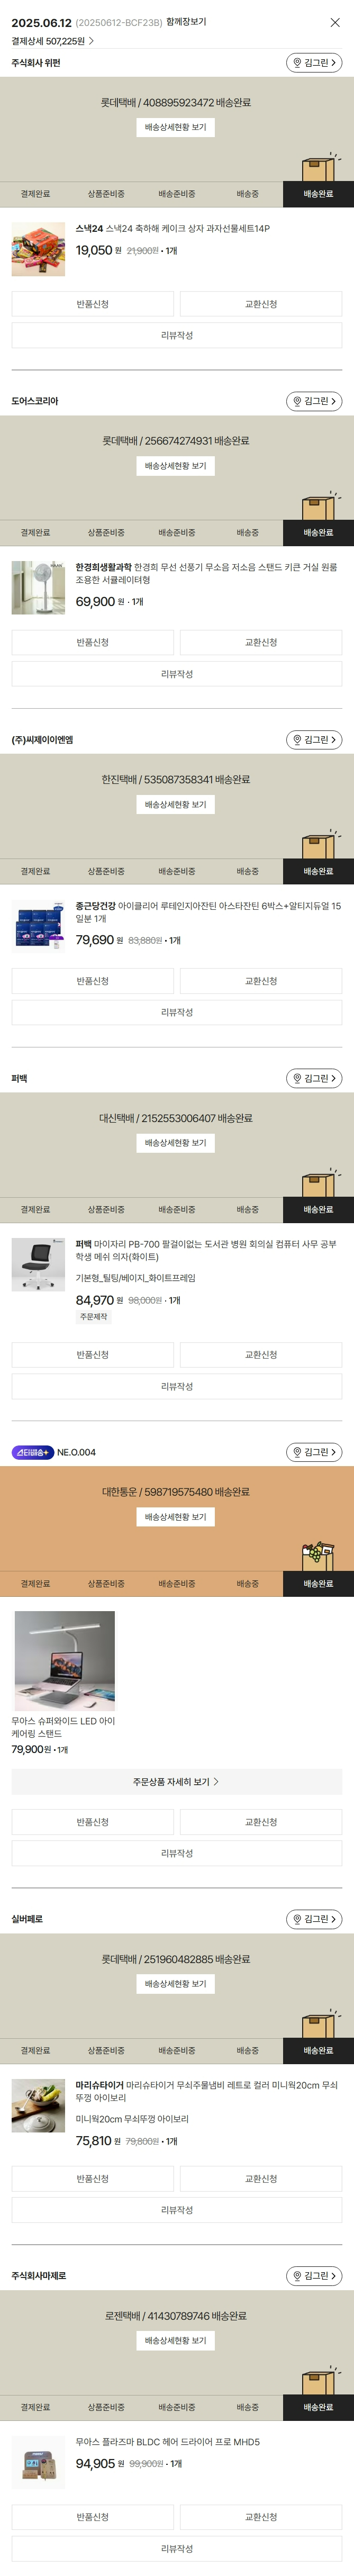
Task: Close the order detail page with X
Action: pos(335,22)
